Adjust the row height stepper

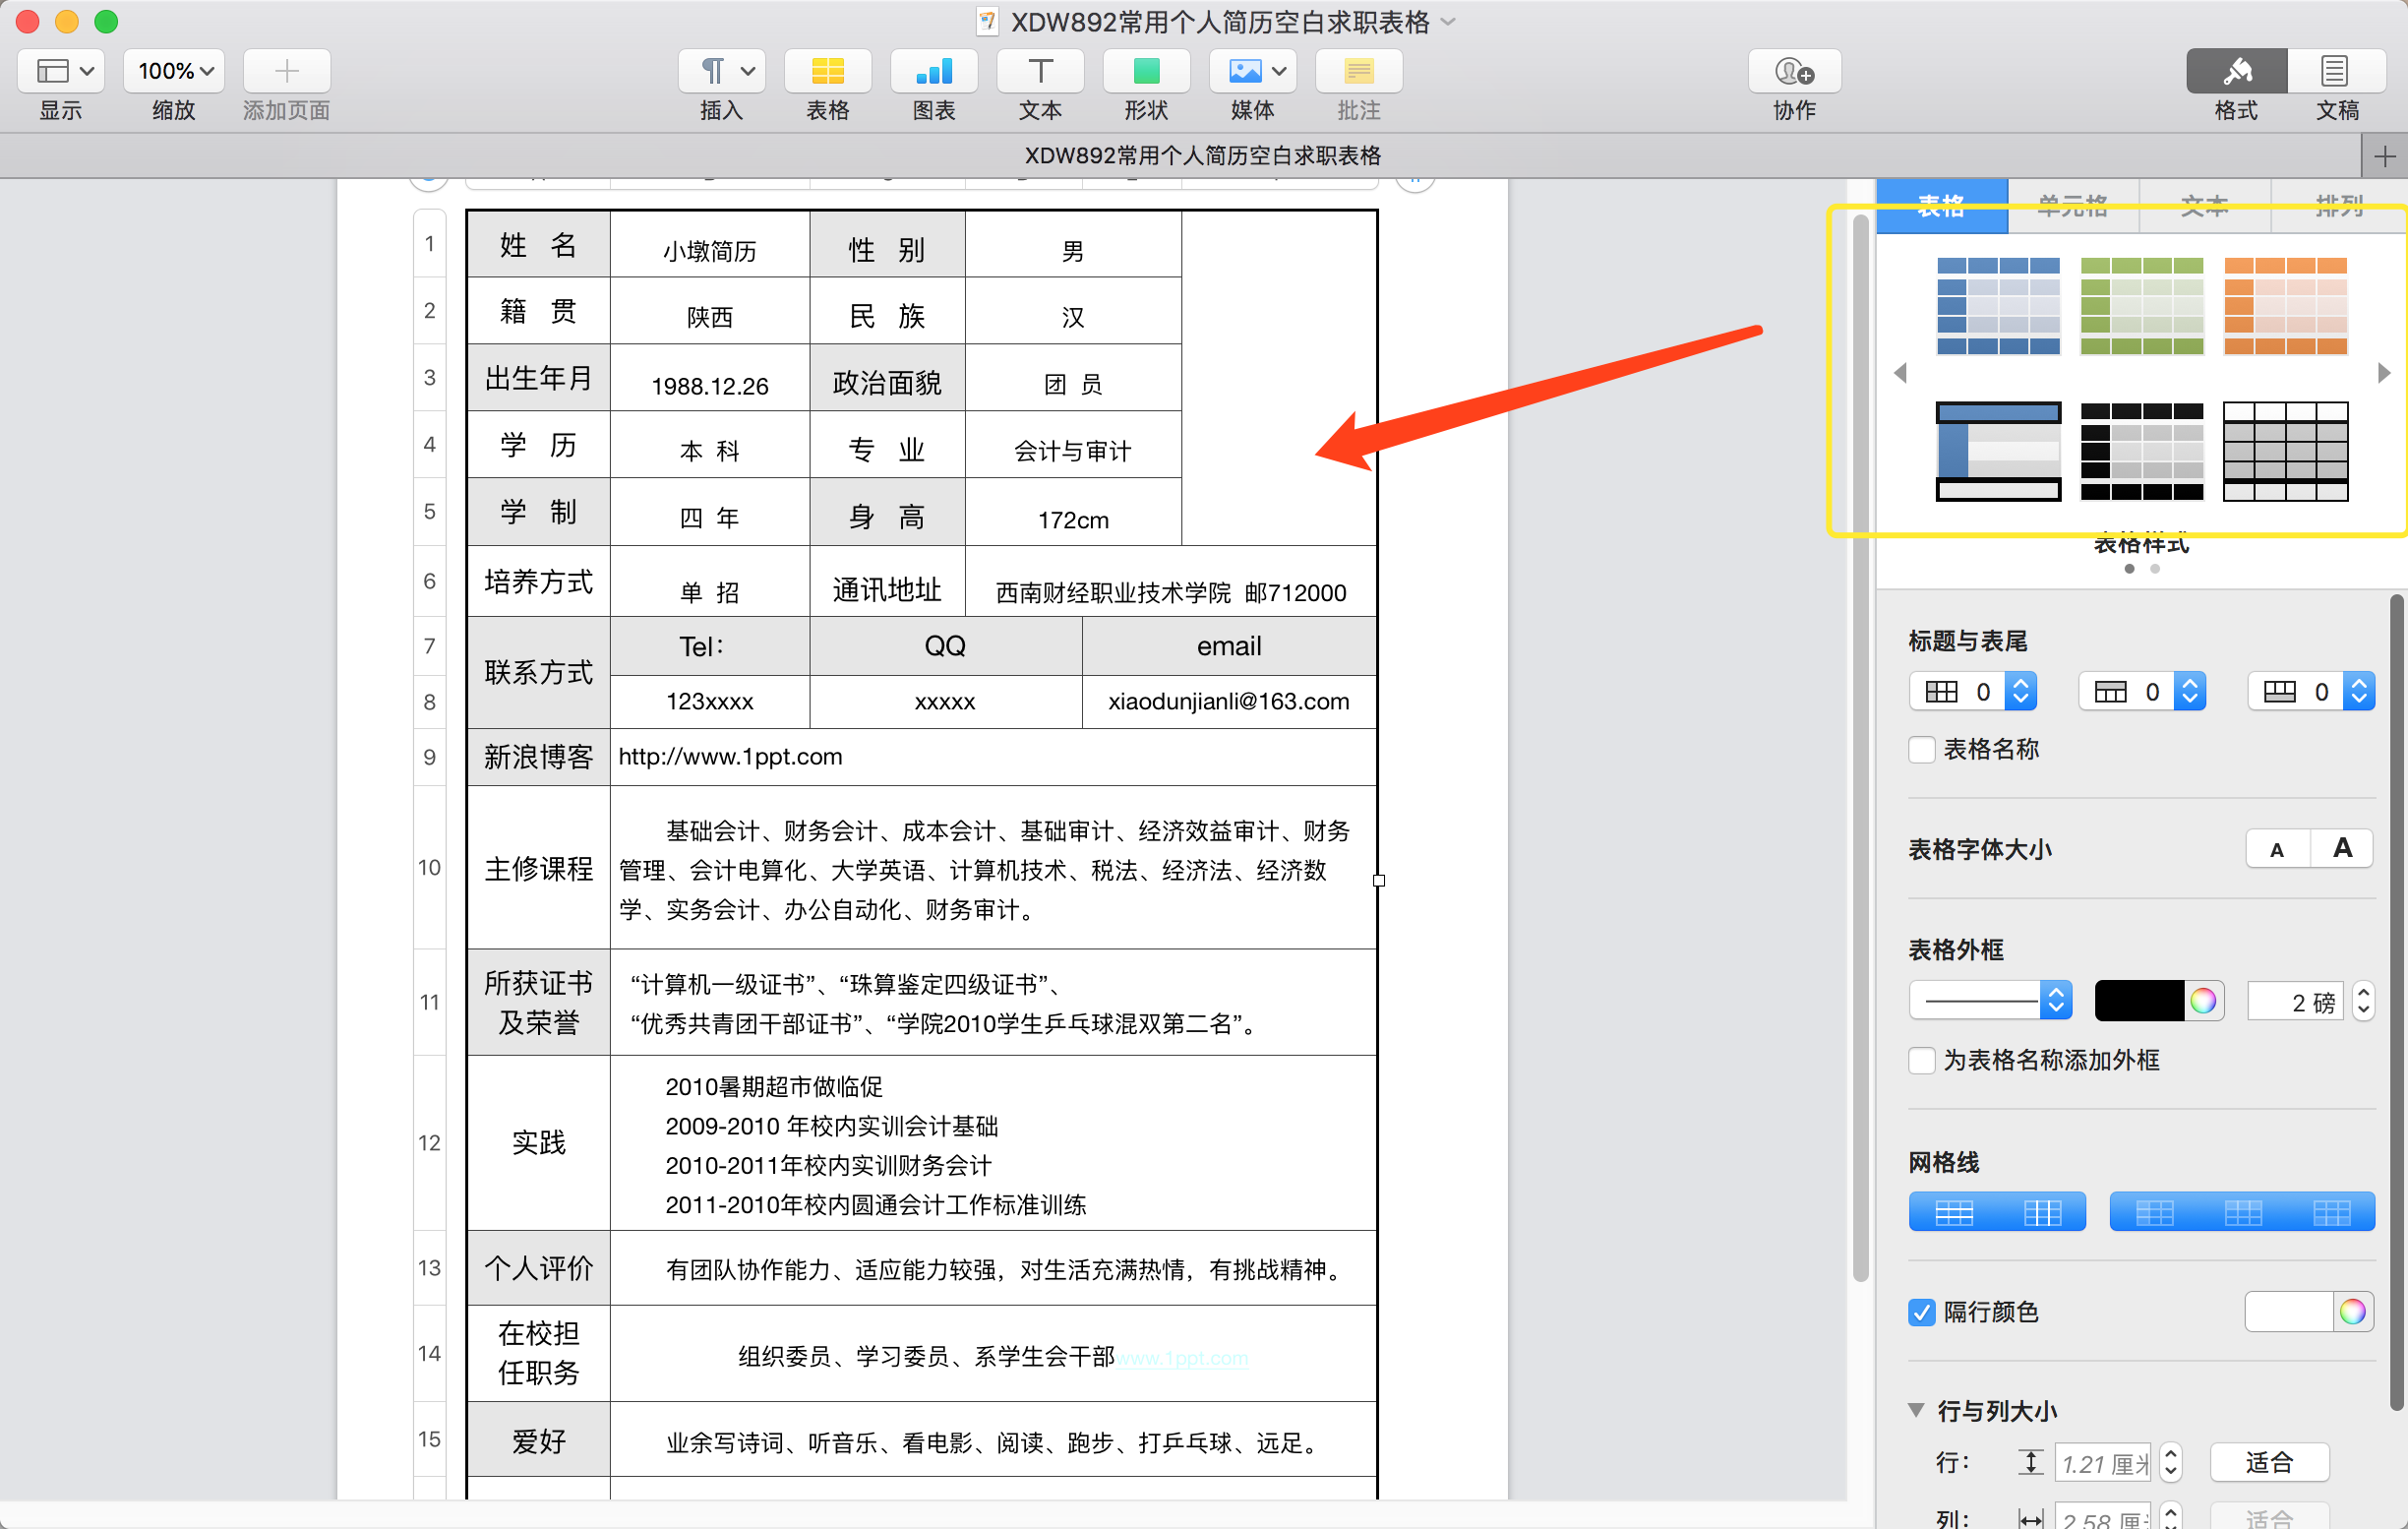pyautogui.click(x=2169, y=1462)
